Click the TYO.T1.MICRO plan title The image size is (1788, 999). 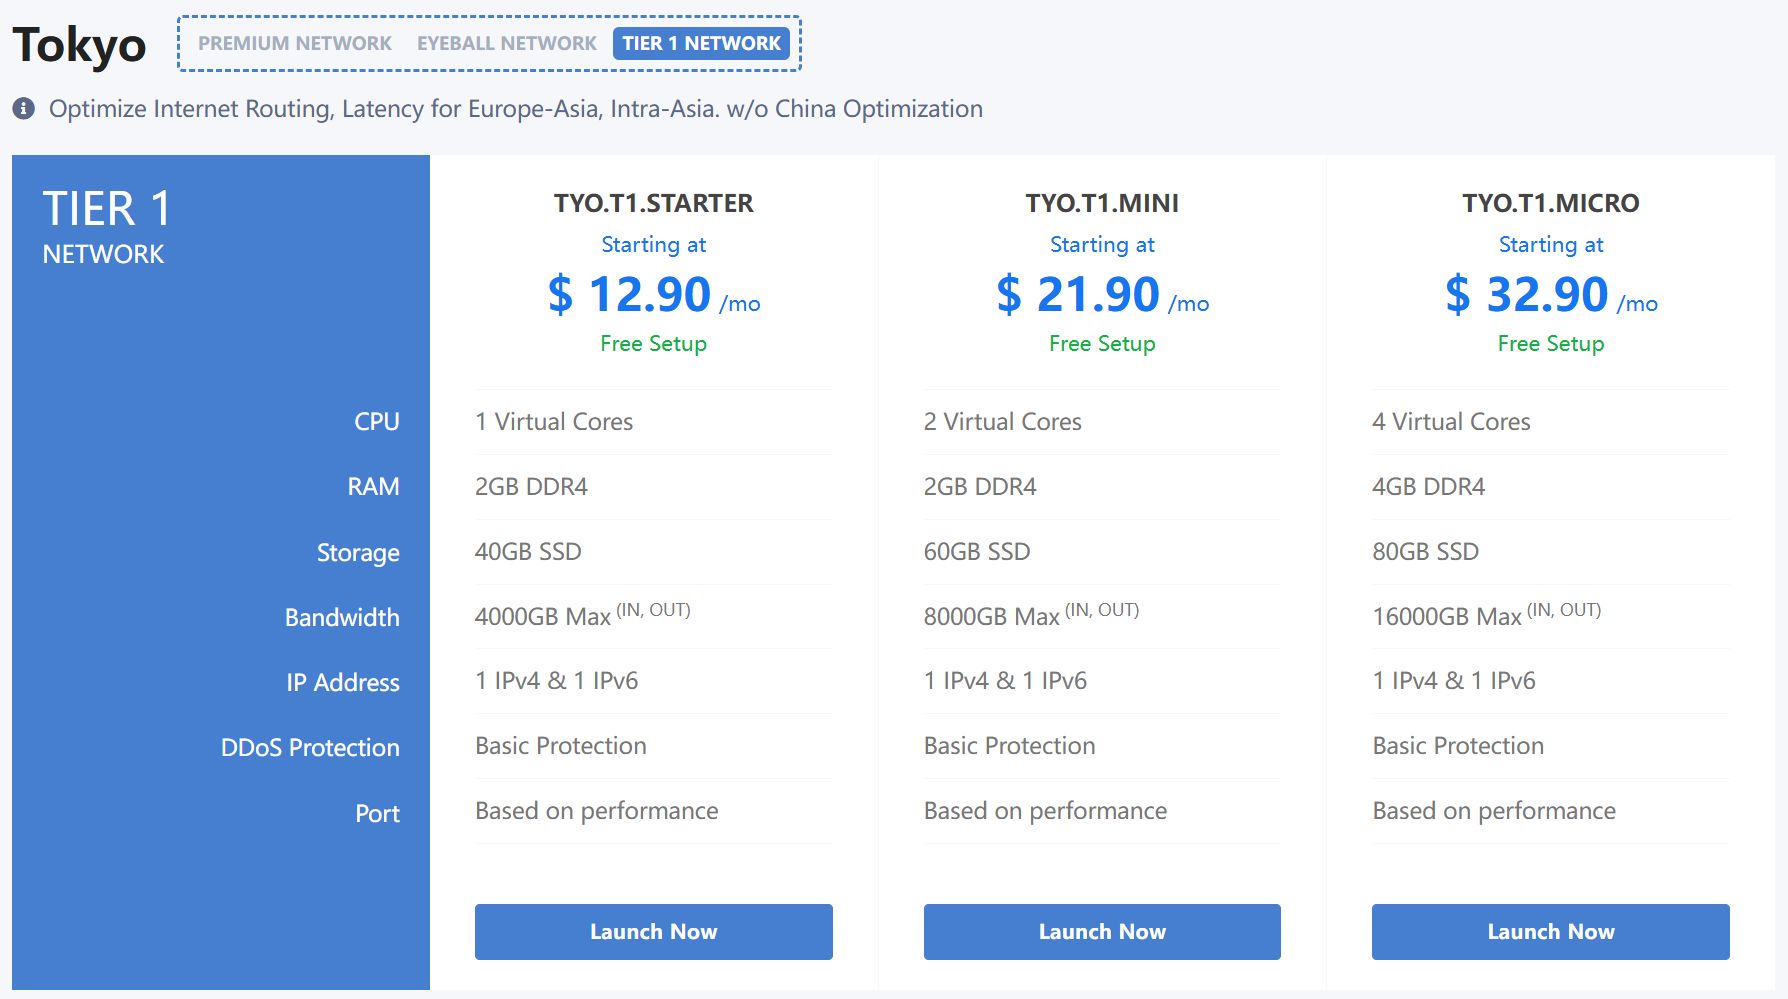tap(1551, 203)
